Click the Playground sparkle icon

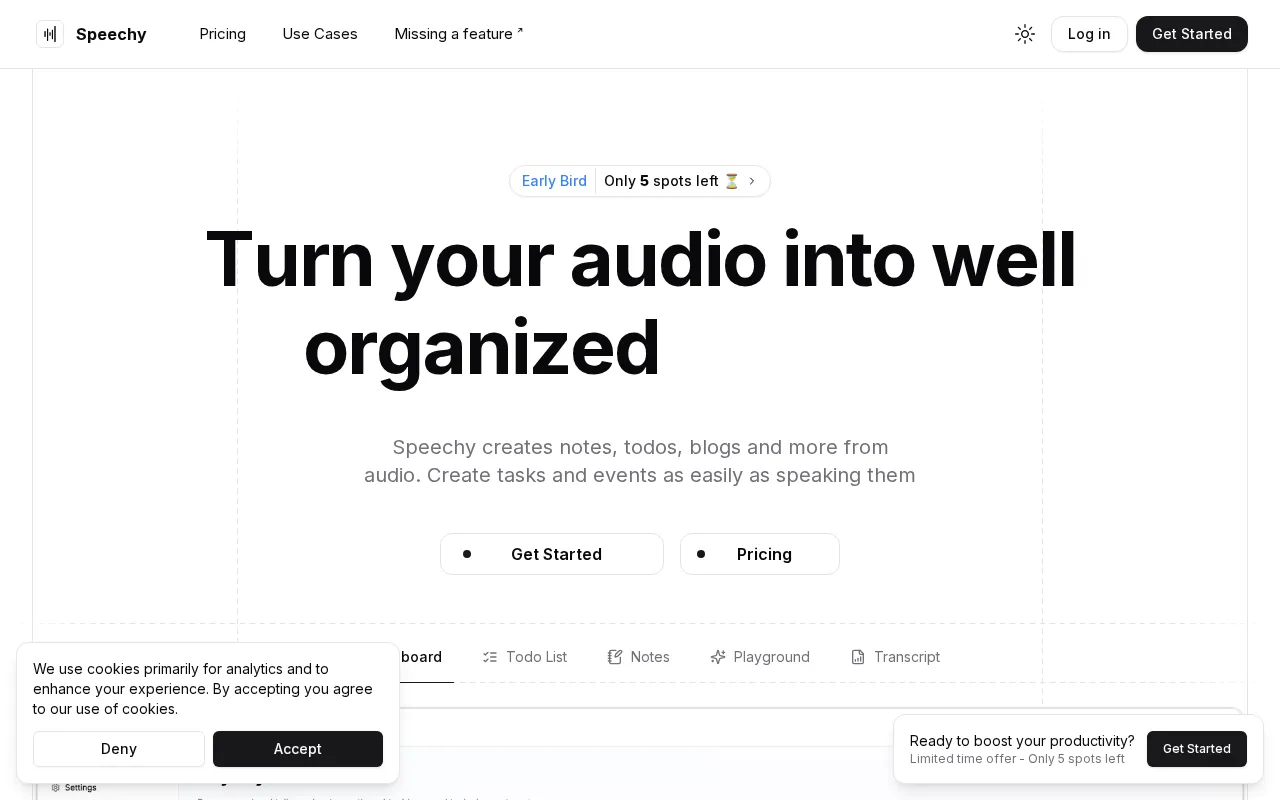718,657
